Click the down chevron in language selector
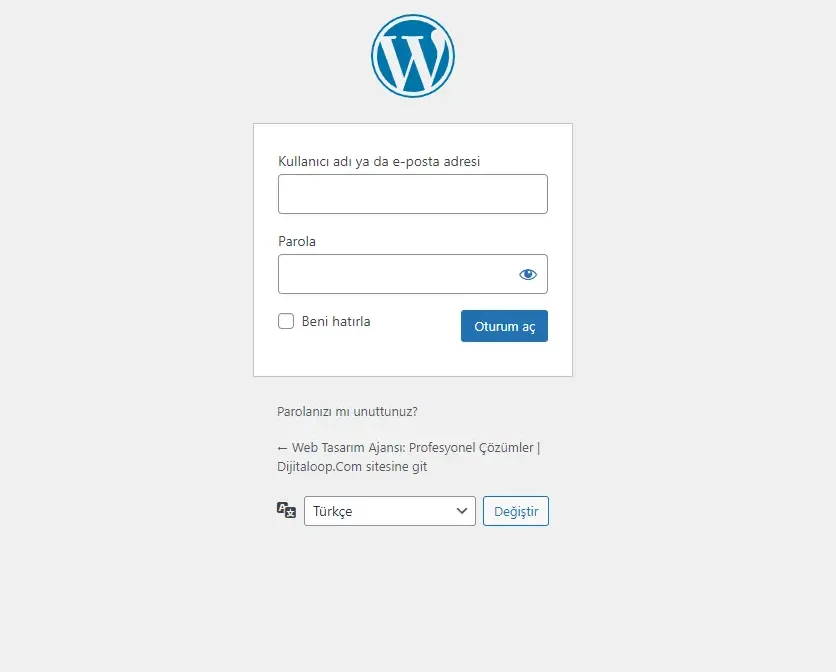The image size is (836, 672). [x=462, y=511]
